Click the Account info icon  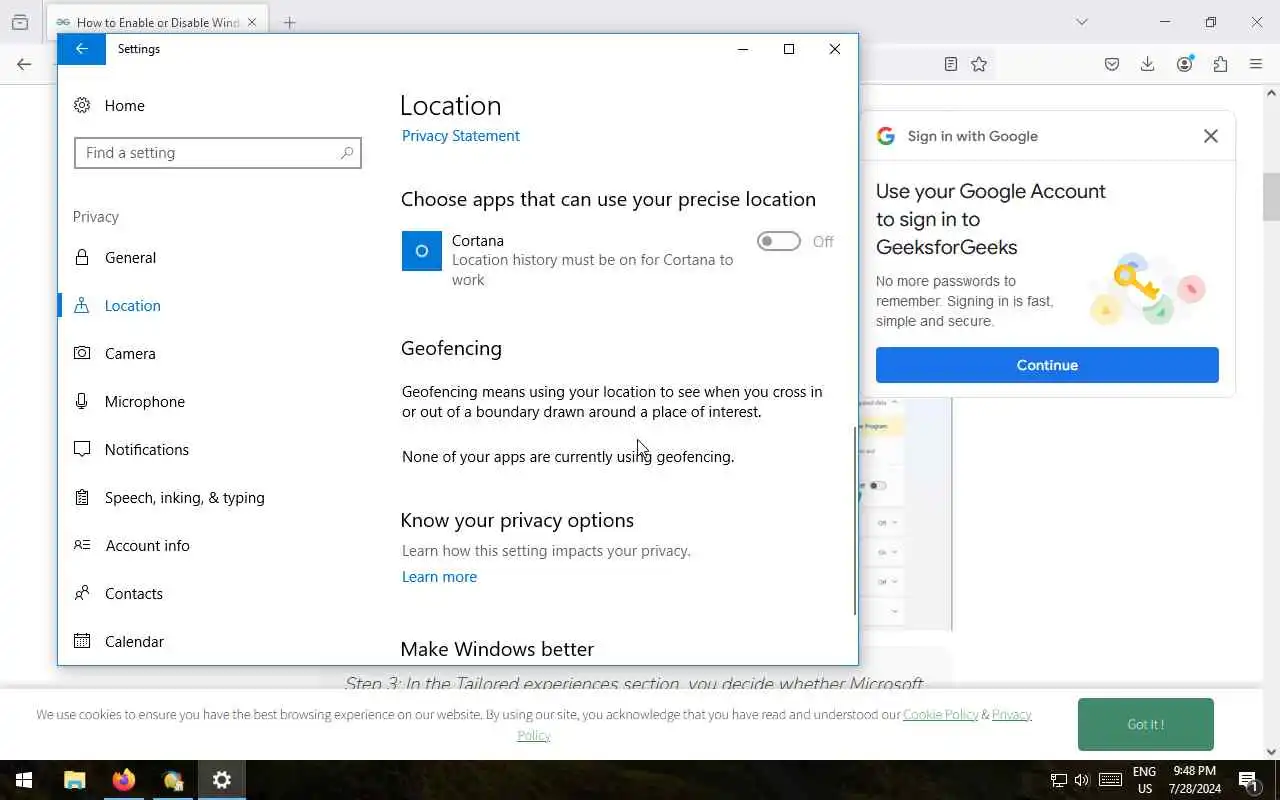[x=82, y=545]
